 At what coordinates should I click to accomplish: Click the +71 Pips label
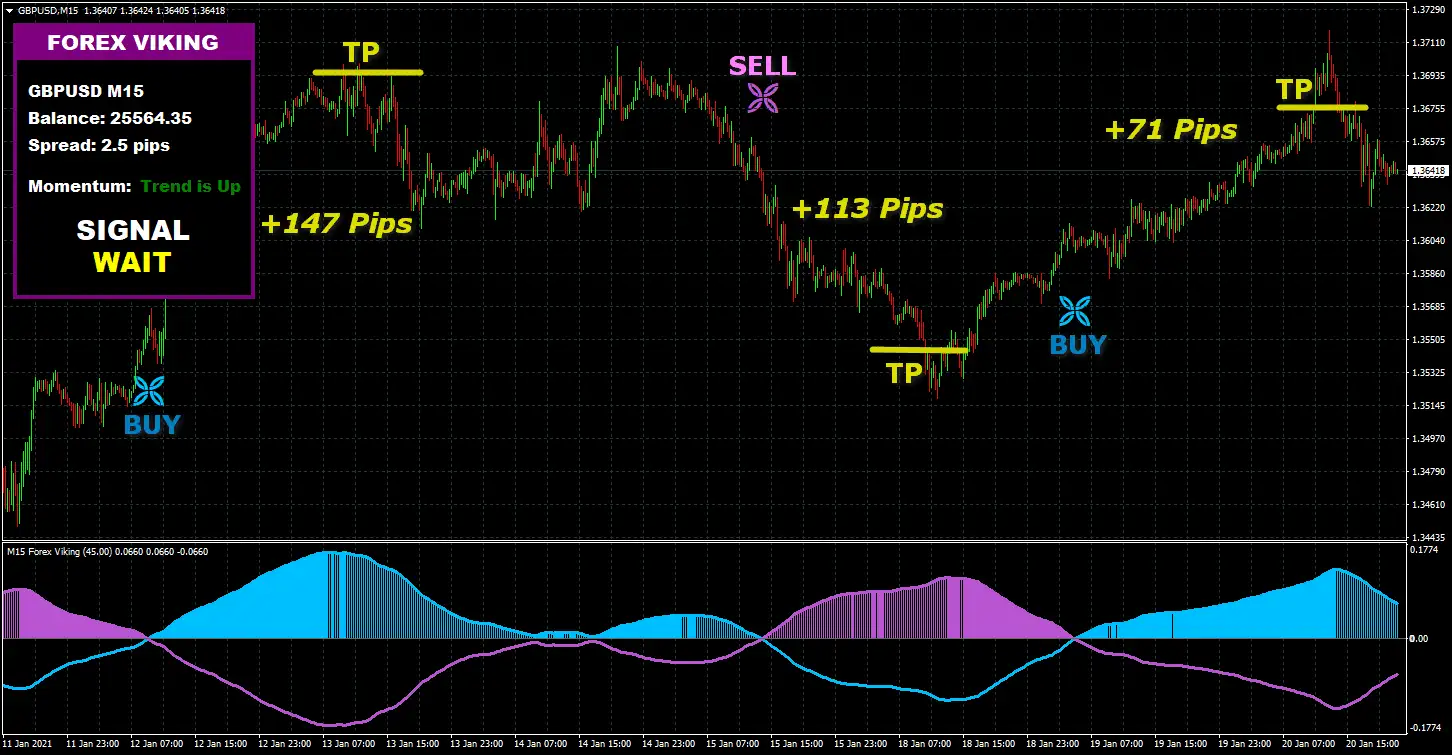1171,129
